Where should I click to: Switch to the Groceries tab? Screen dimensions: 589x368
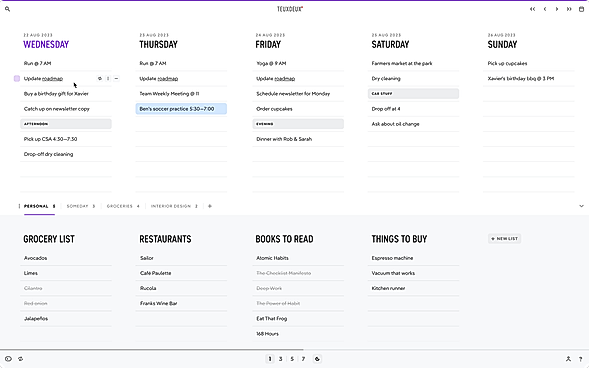pos(123,206)
